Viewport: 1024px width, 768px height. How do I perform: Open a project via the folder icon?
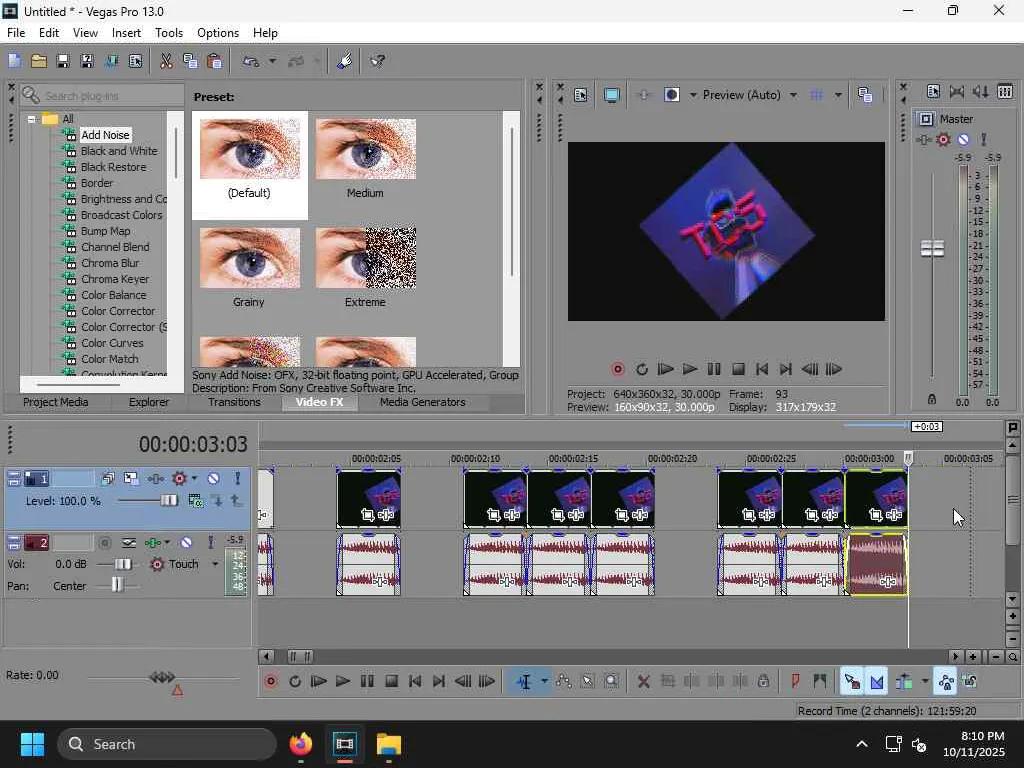click(39, 61)
